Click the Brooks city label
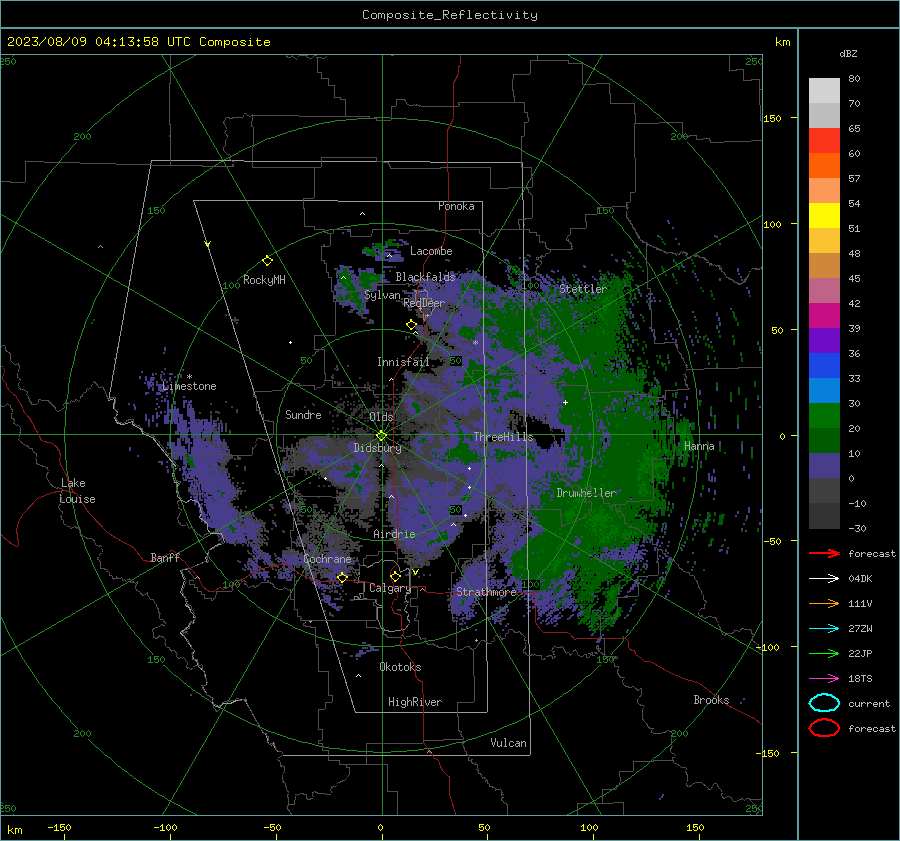The width and height of the screenshot is (900, 841). point(711,700)
